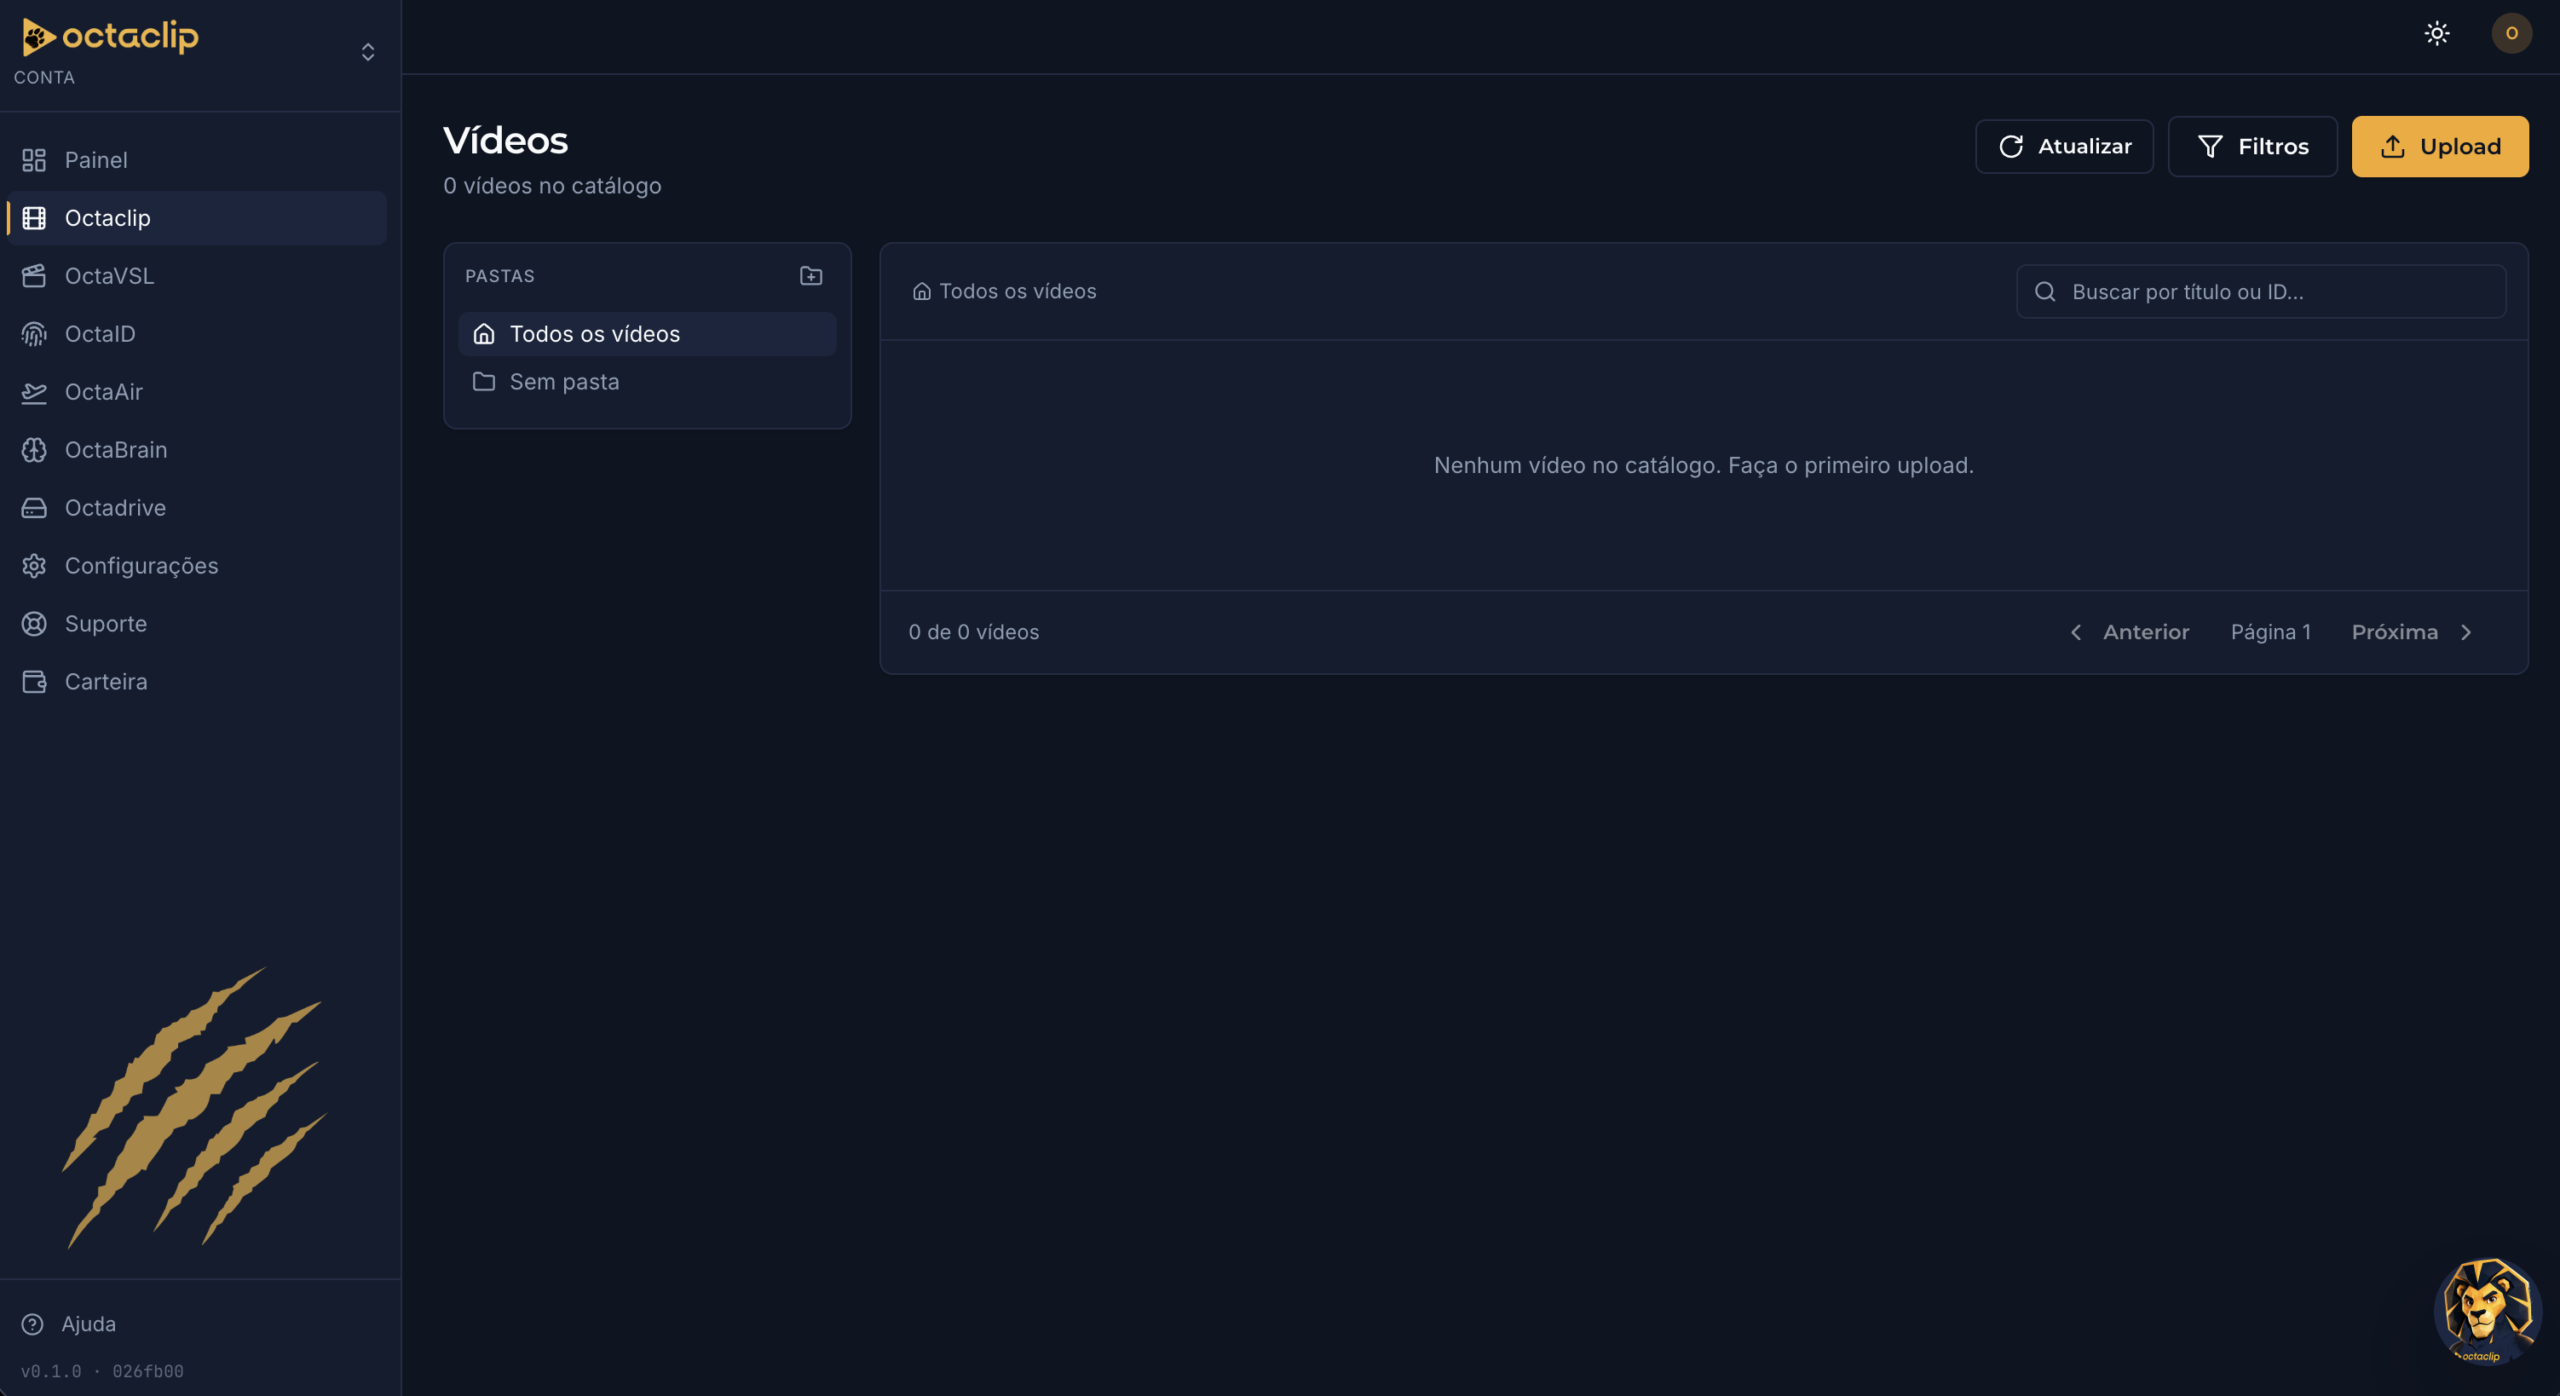Open the OctaID section
The width and height of the screenshot is (2560, 1396).
point(196,334)
